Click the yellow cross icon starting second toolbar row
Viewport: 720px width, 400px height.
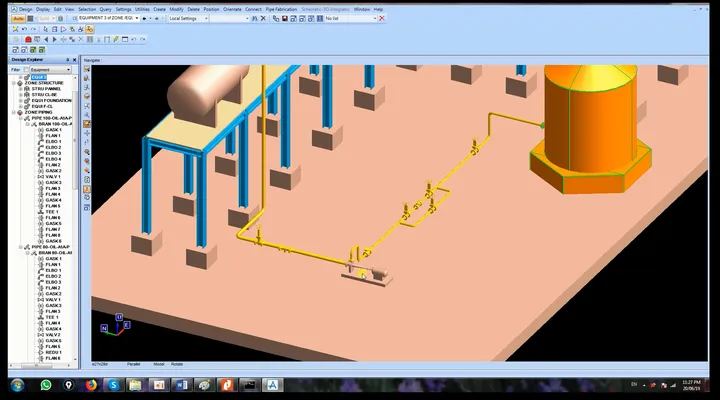click(x=15, y=29)
